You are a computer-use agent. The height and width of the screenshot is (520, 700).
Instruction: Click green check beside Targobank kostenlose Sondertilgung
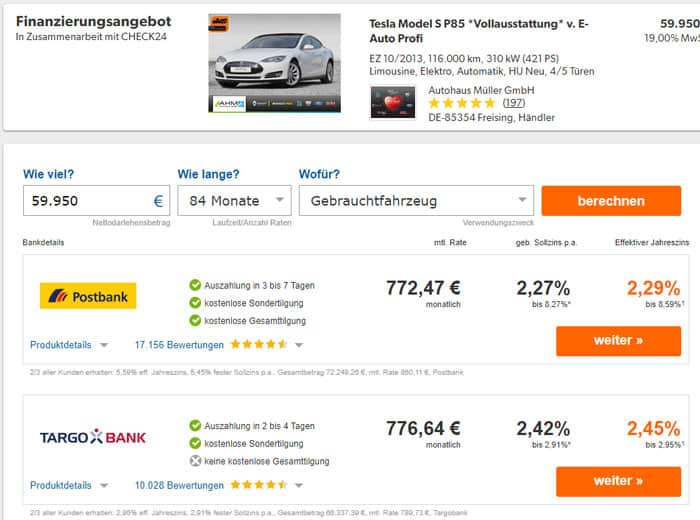point(195,443)
